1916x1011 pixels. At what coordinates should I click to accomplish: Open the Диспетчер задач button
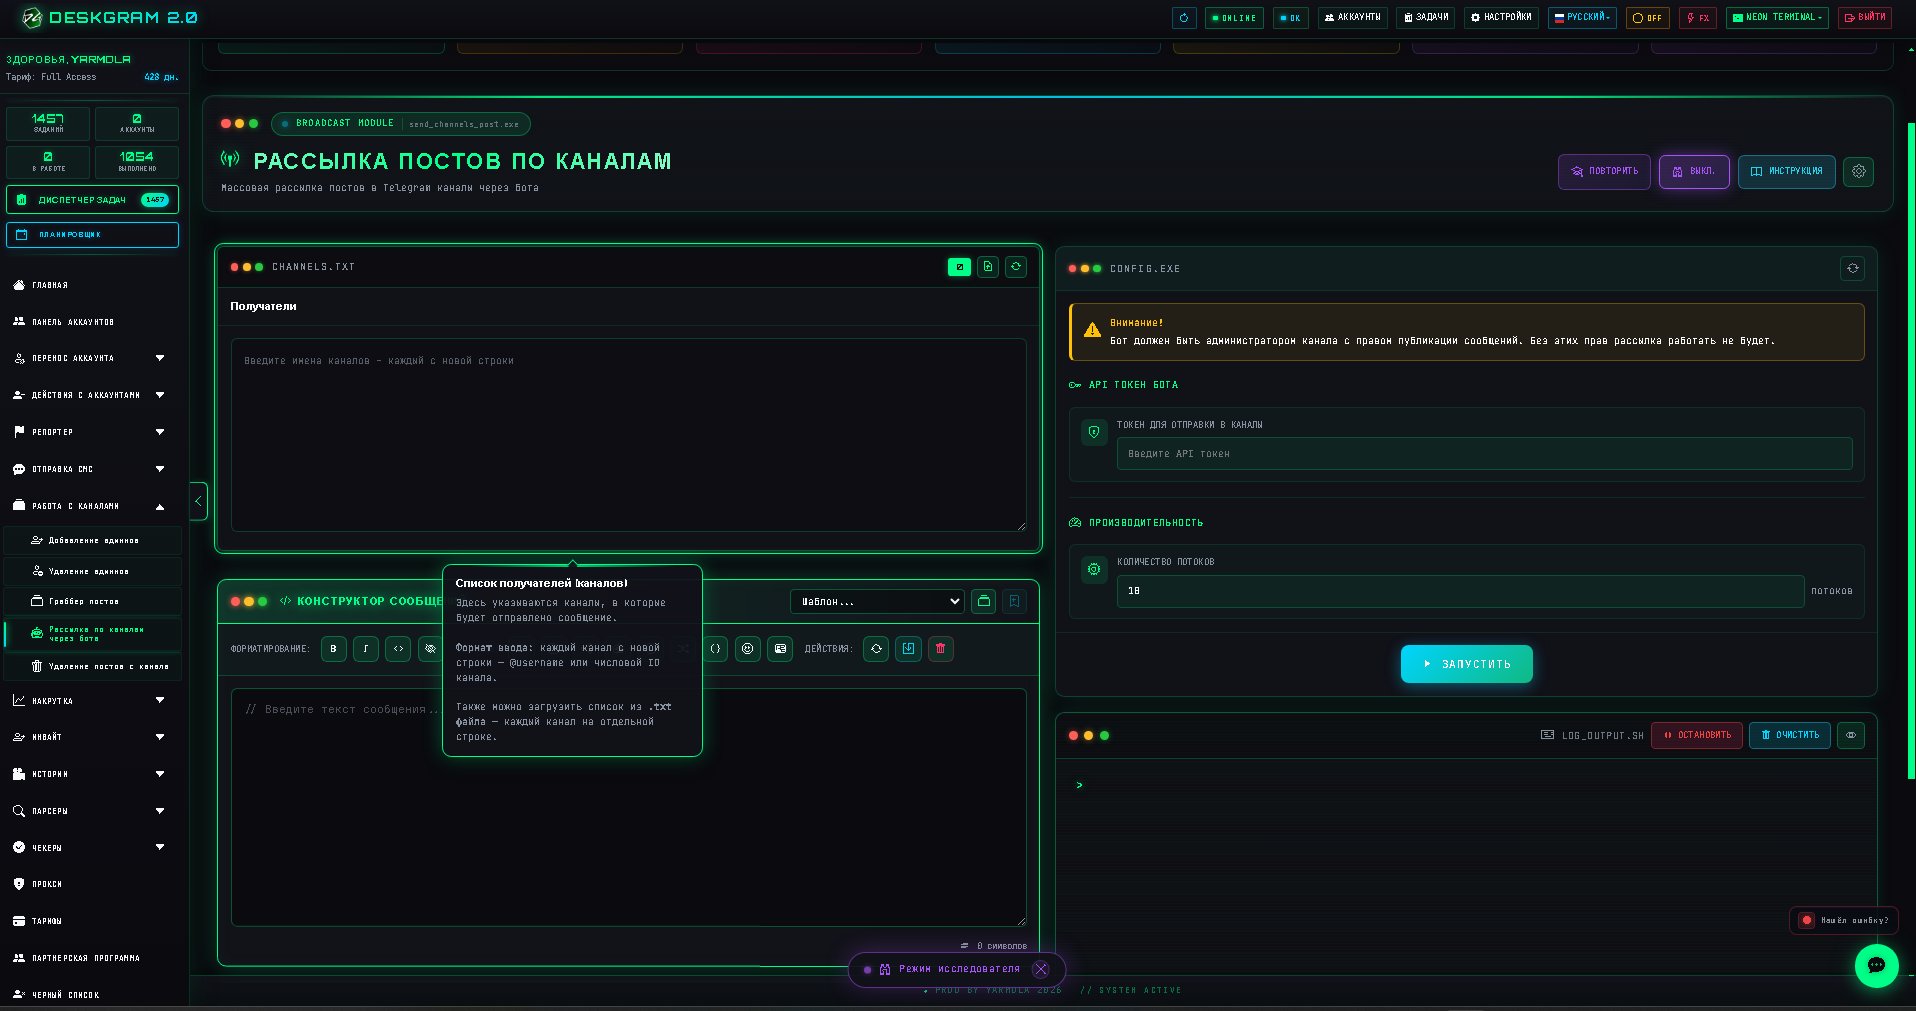pyautogui.click(x=92, y=200)
